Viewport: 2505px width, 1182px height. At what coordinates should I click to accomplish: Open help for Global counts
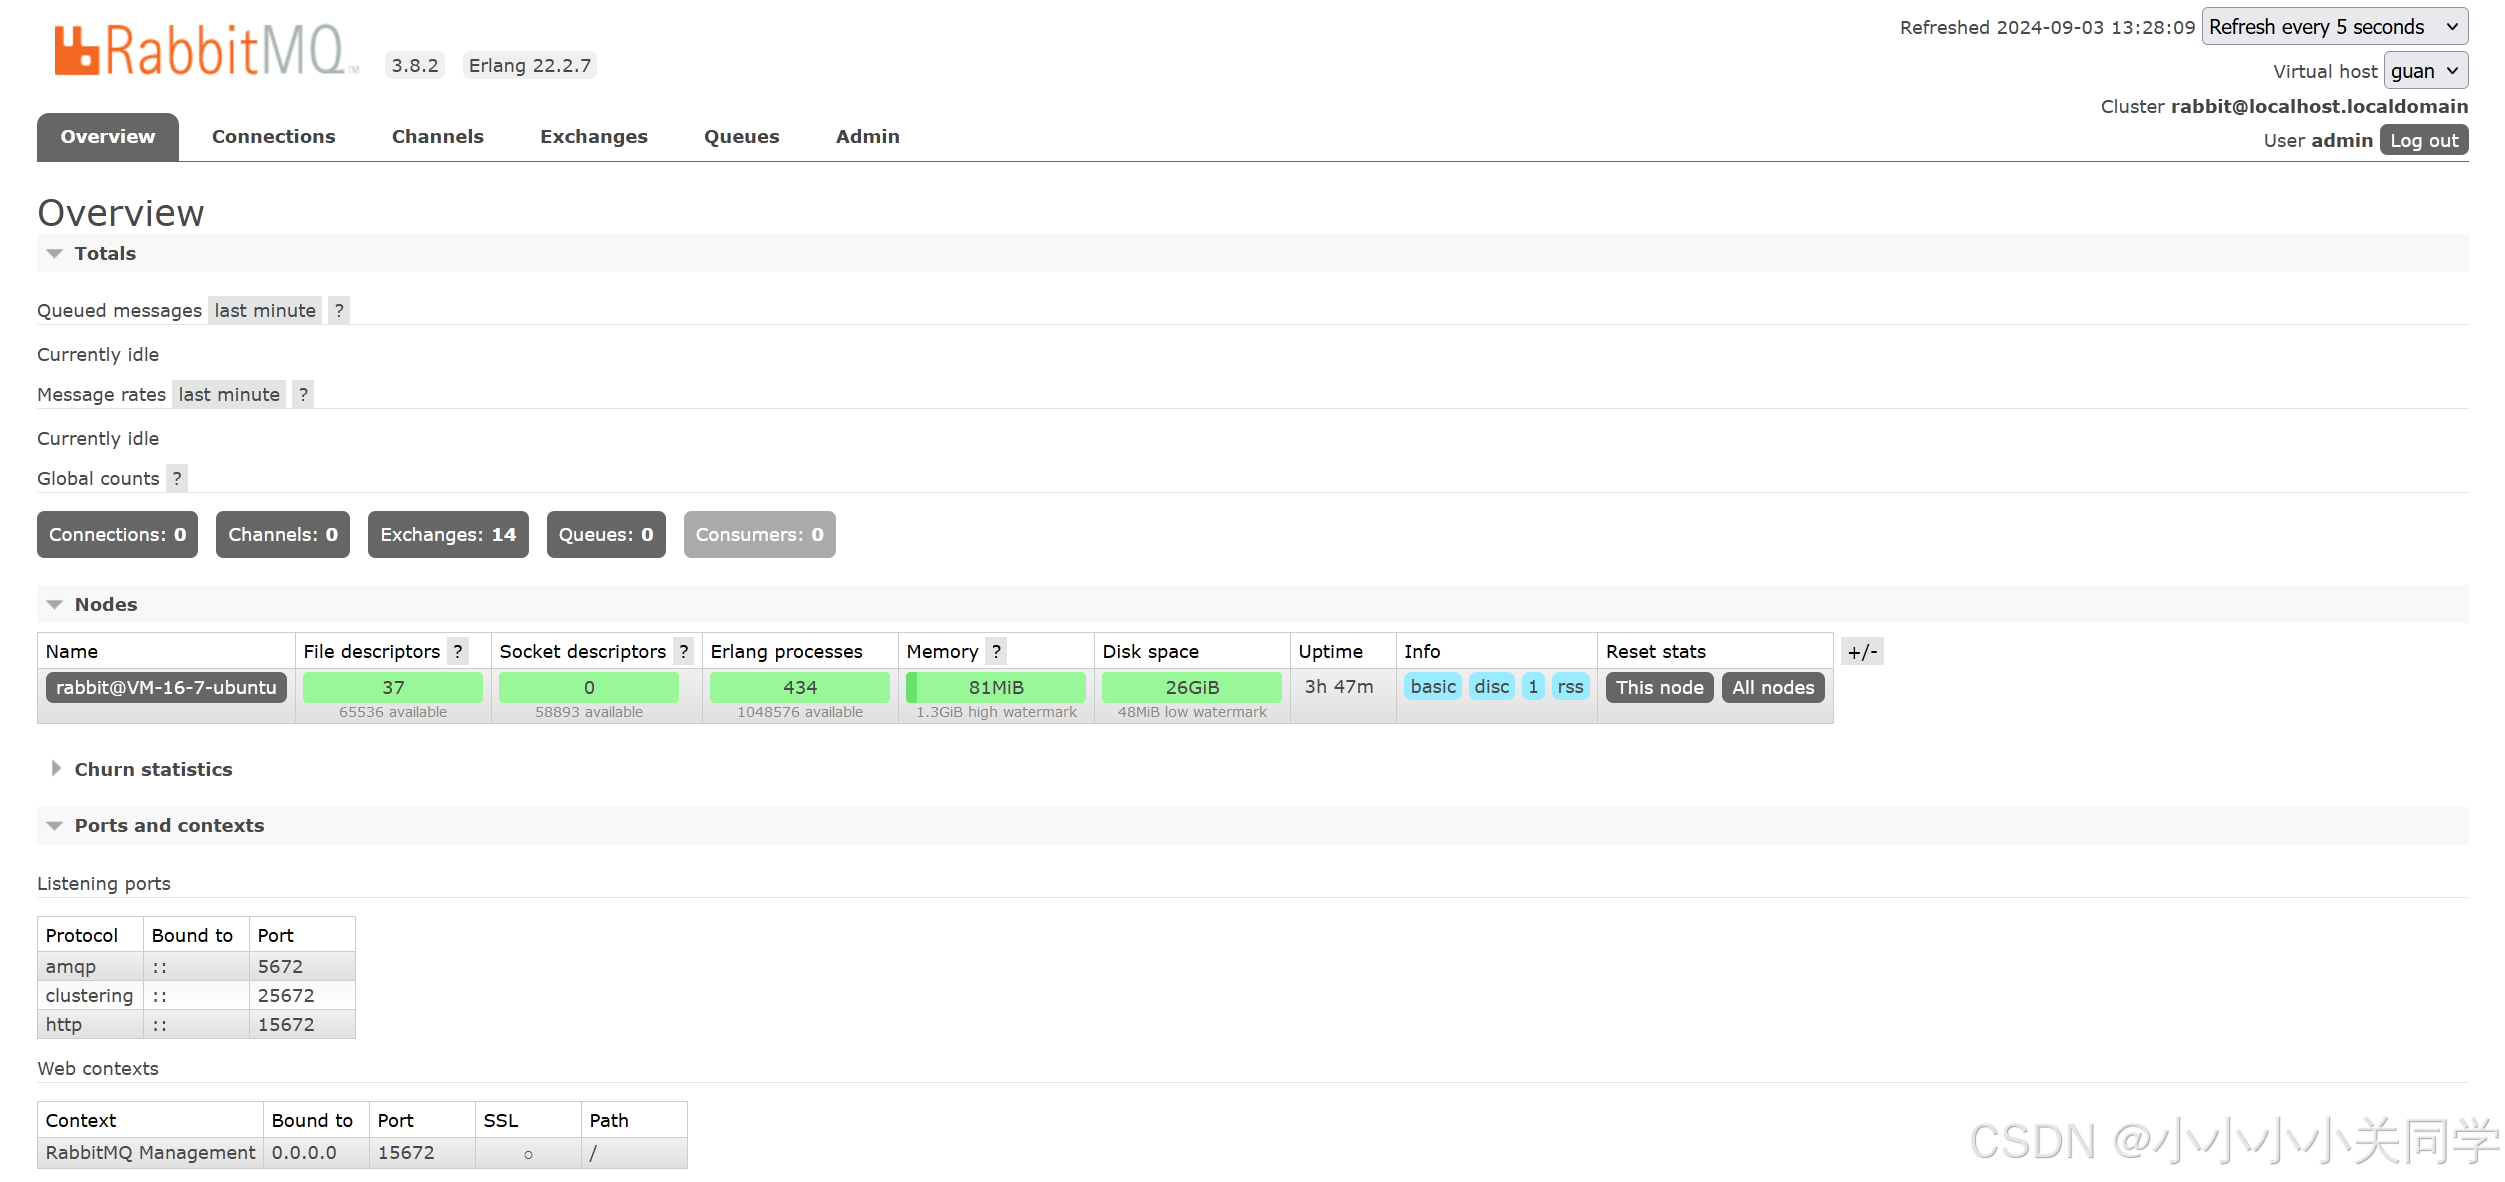pyautogui.click(x=177, y=479)
